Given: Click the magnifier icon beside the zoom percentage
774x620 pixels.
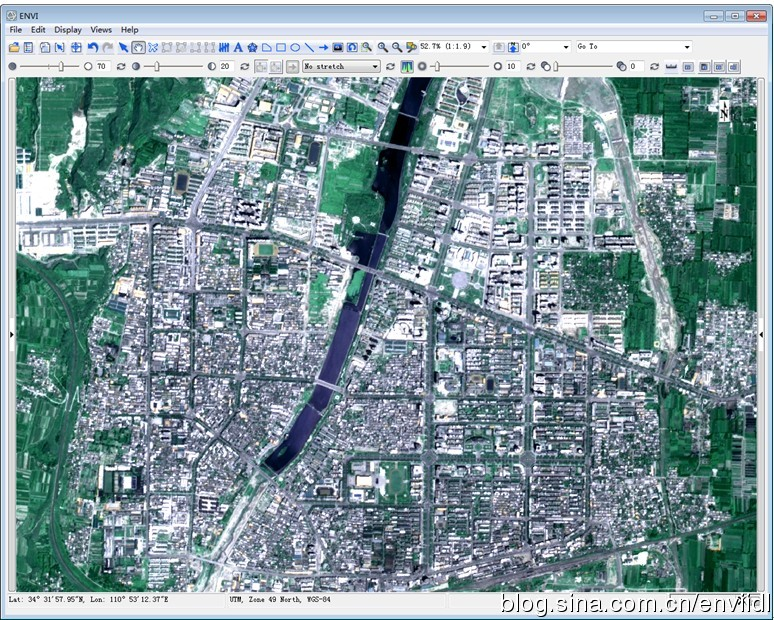Looking at the screenshot, I should click(411, 47).
